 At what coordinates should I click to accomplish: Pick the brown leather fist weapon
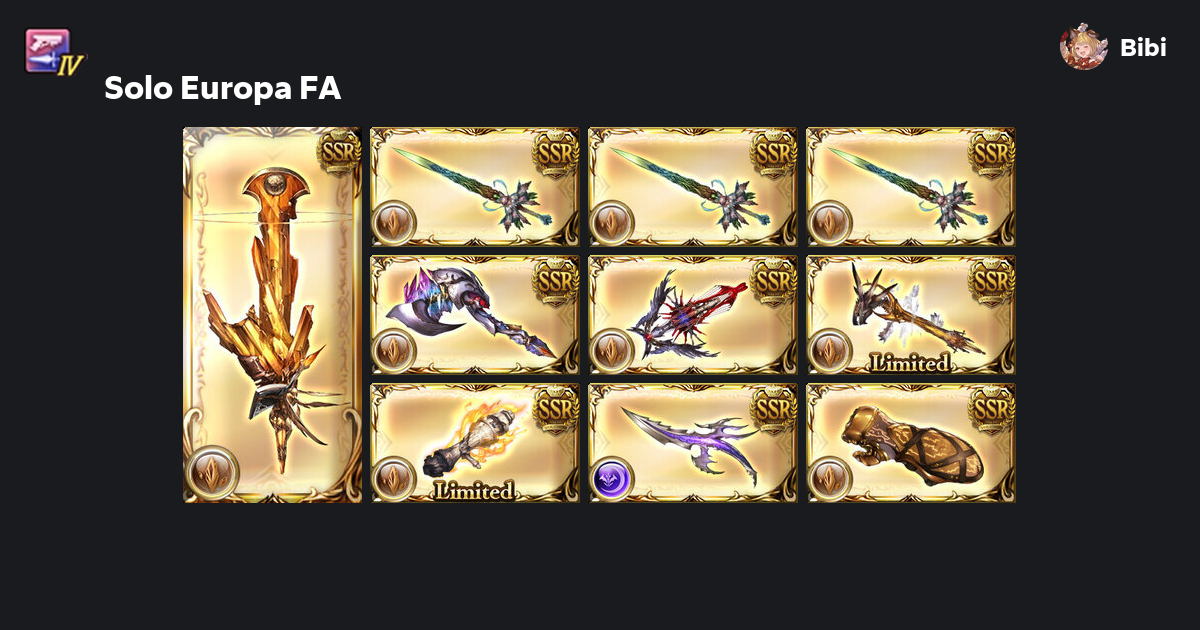(911, 443)
